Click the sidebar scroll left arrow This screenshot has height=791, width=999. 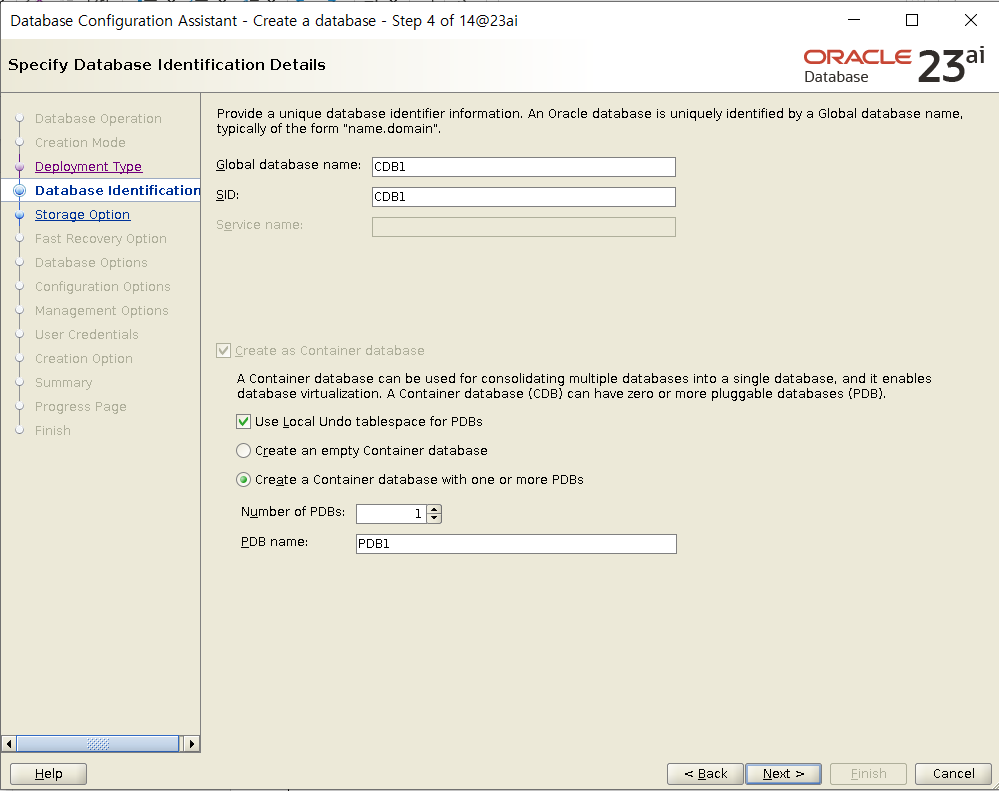pyautogui.click(x=9, y=743)
